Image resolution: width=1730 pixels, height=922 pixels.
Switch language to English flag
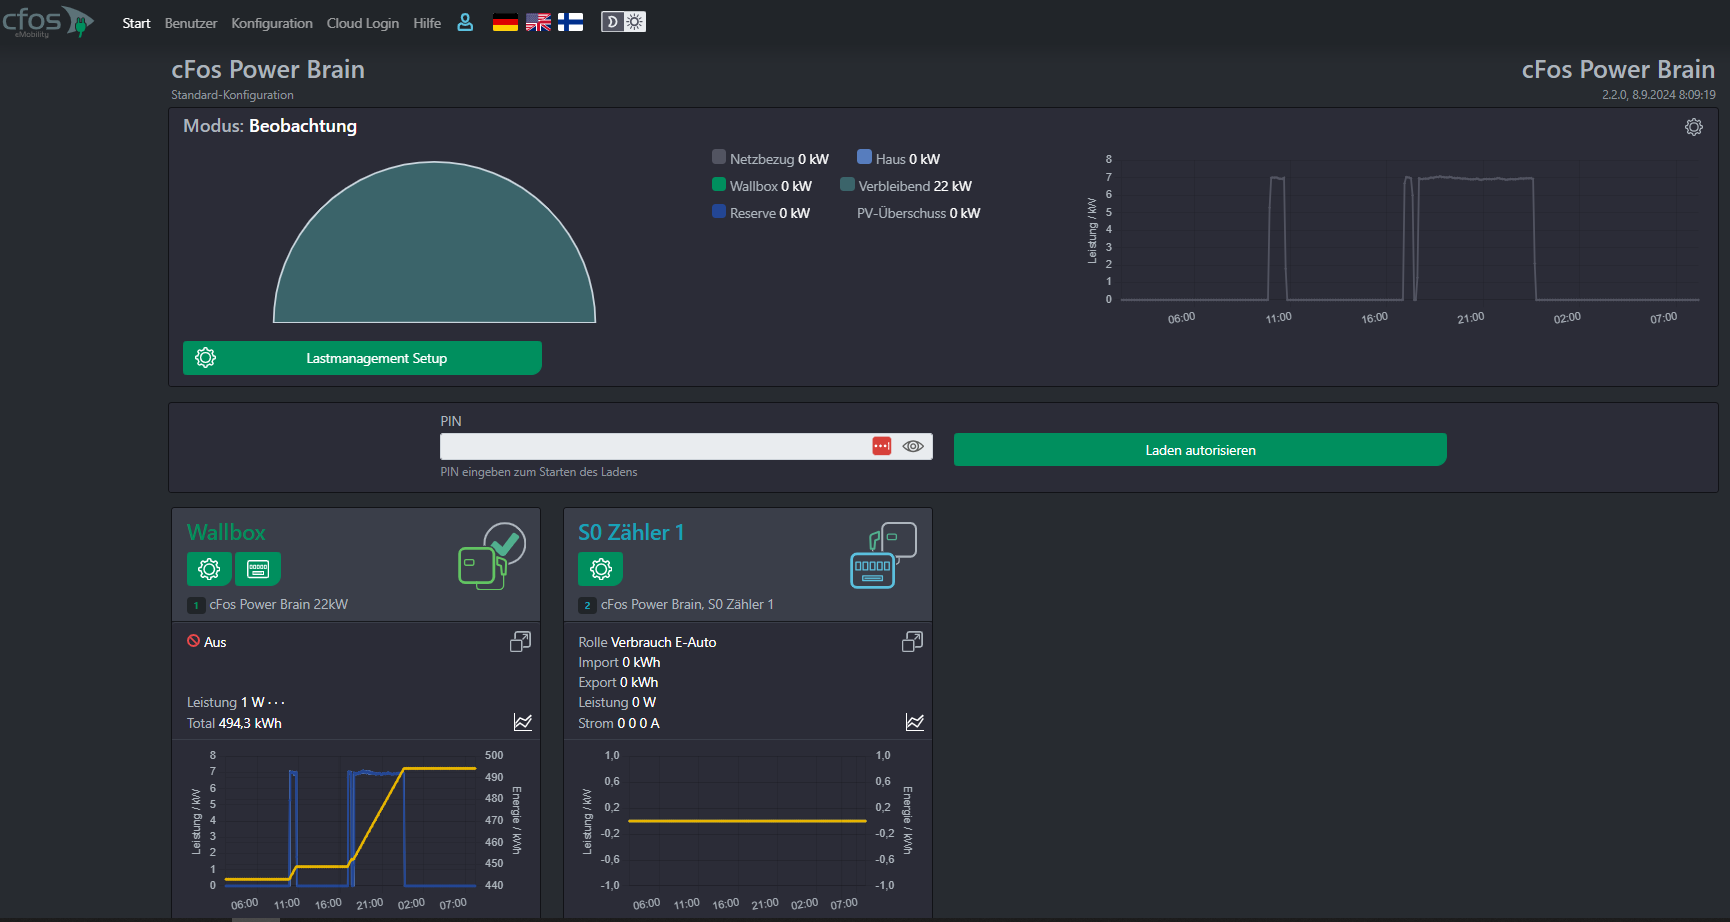(x=538, y=22)
